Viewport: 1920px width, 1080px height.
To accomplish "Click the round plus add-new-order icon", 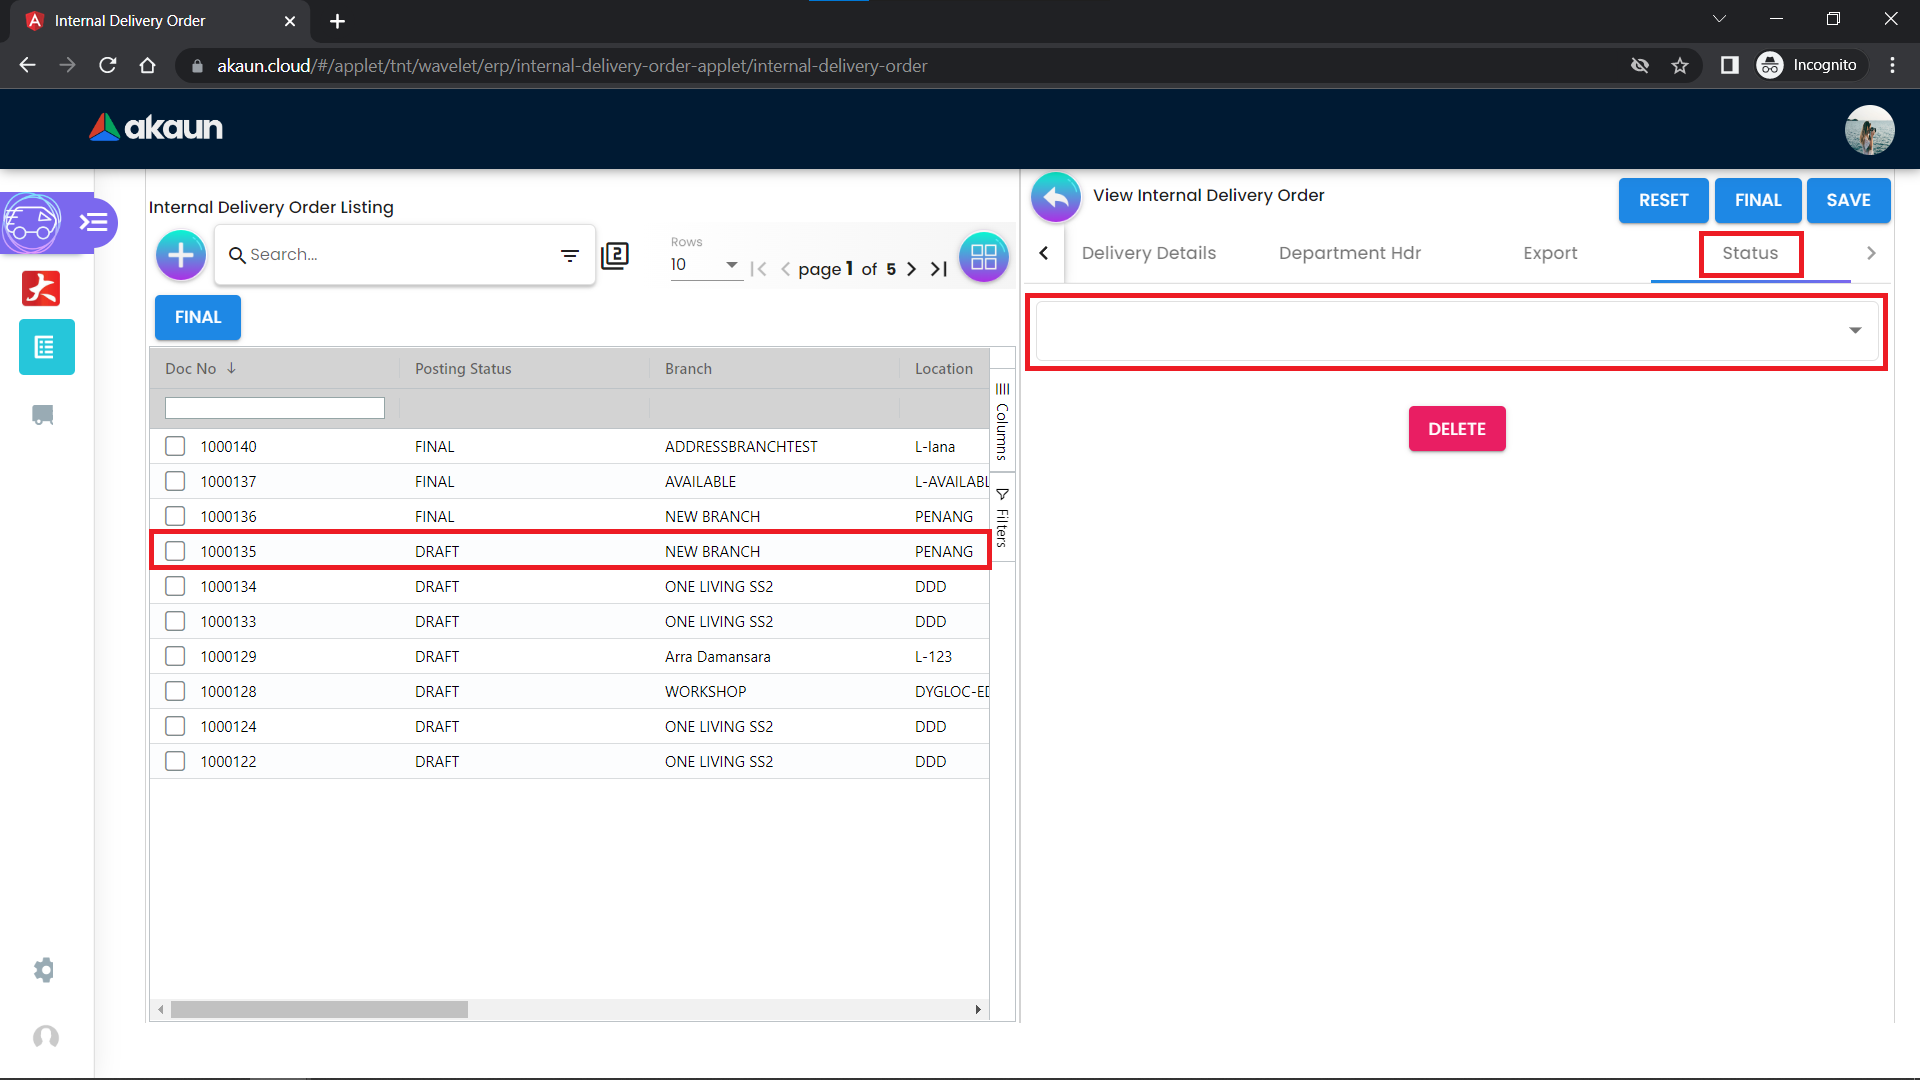I will (181, 256).
